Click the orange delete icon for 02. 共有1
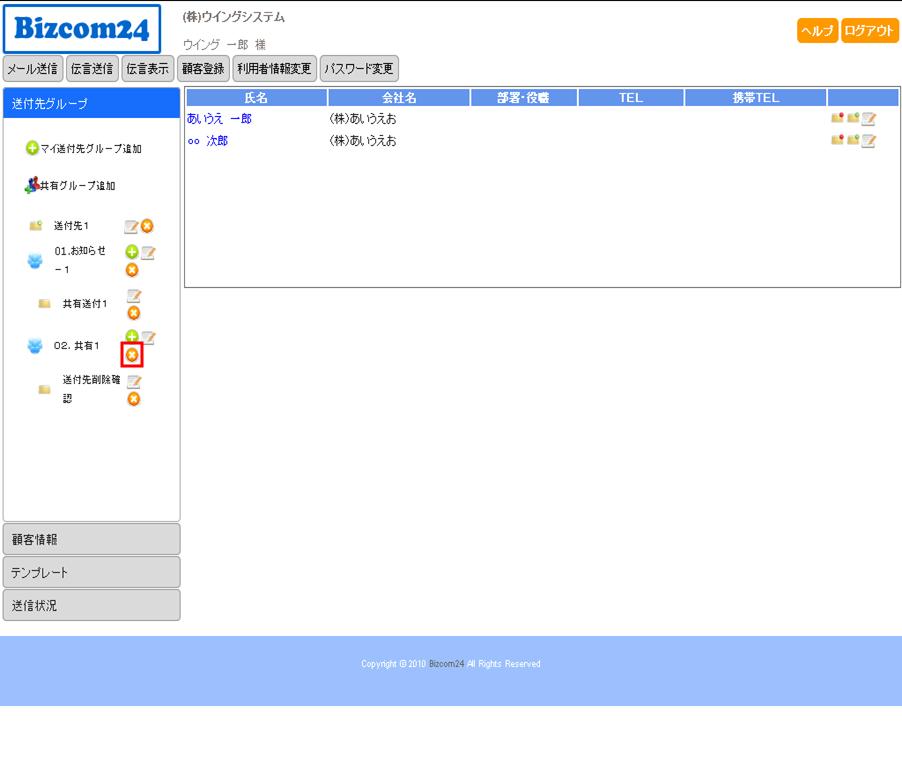Image resolution: width=902 pixels, height=768 pixels. tap(132, 355)
